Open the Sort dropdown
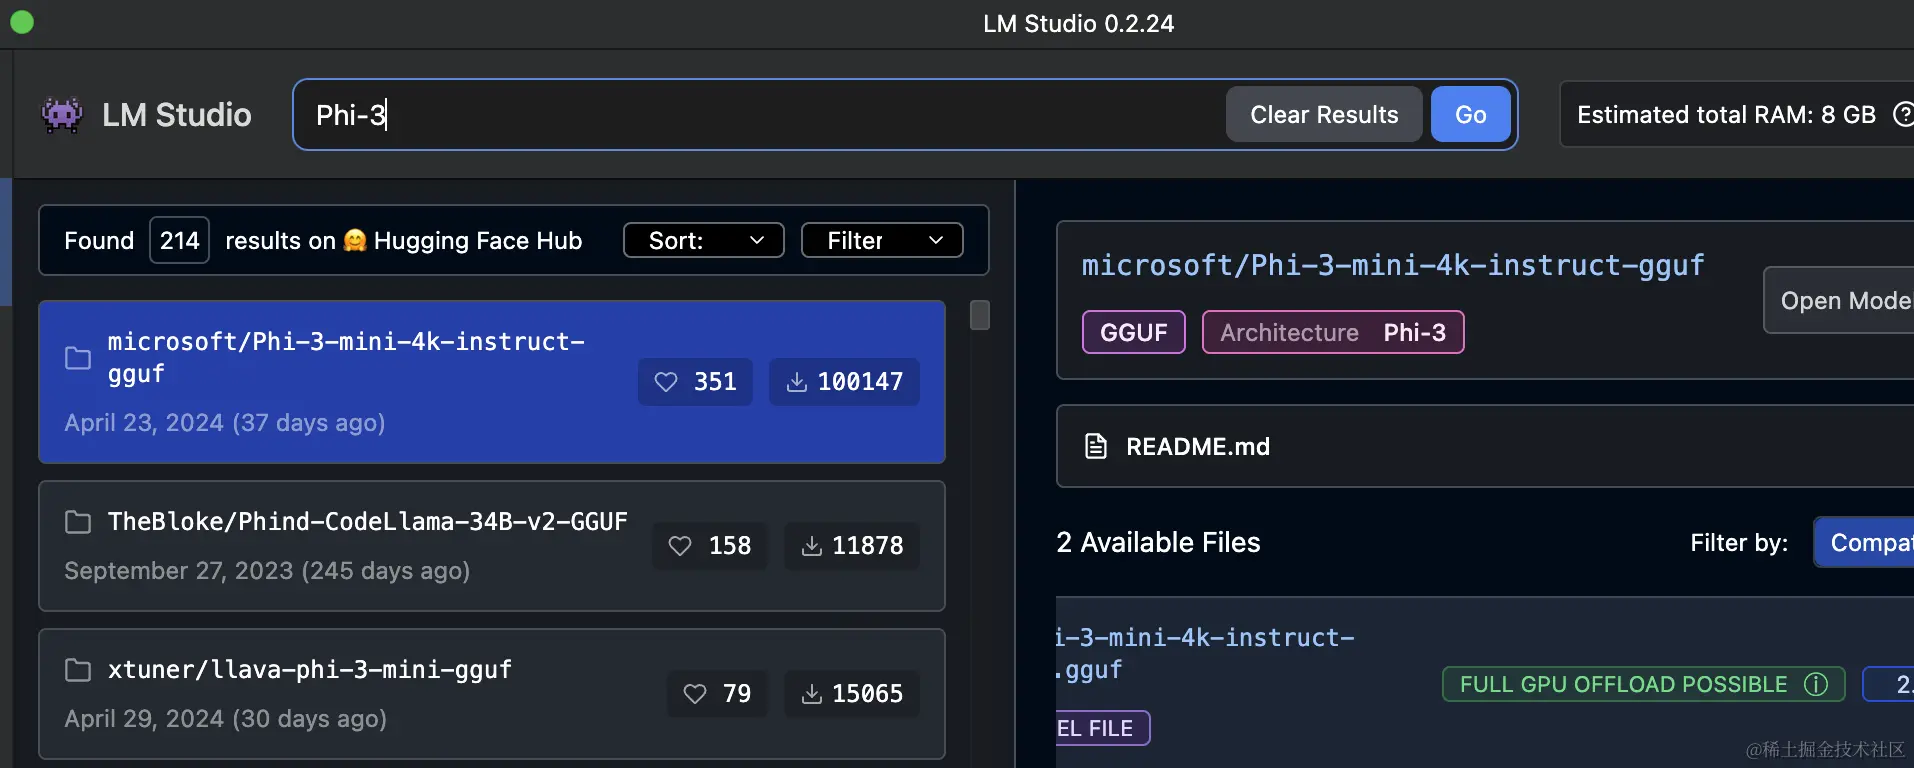Viewport: 1914px width, 768px height. (704, 241)
